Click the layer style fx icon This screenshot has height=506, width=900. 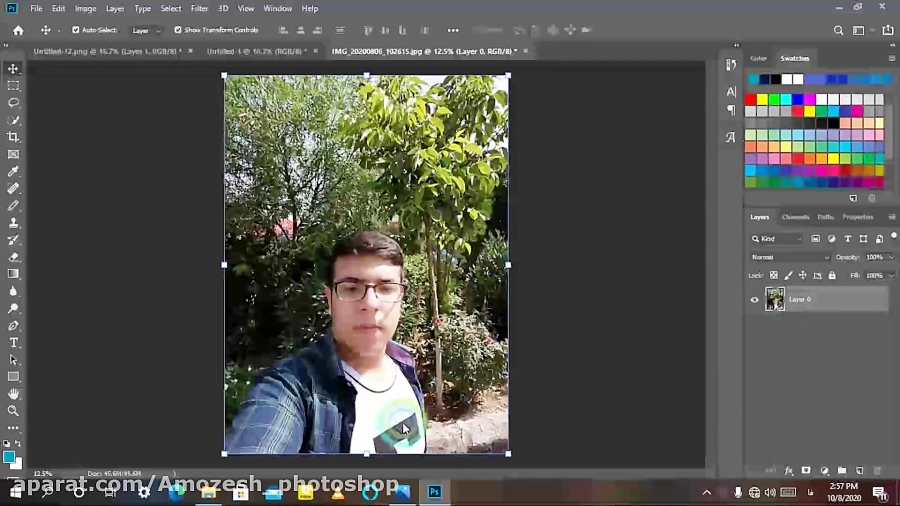789,470
